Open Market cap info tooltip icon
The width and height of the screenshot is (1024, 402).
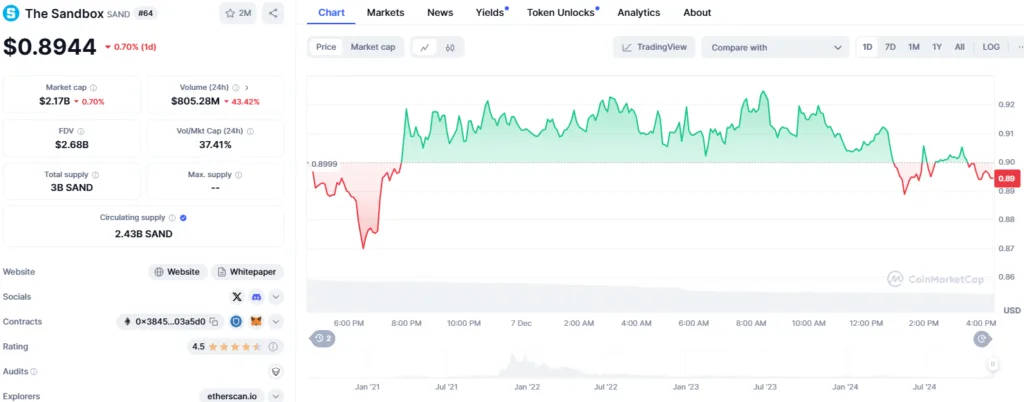(x=93, y=87)
